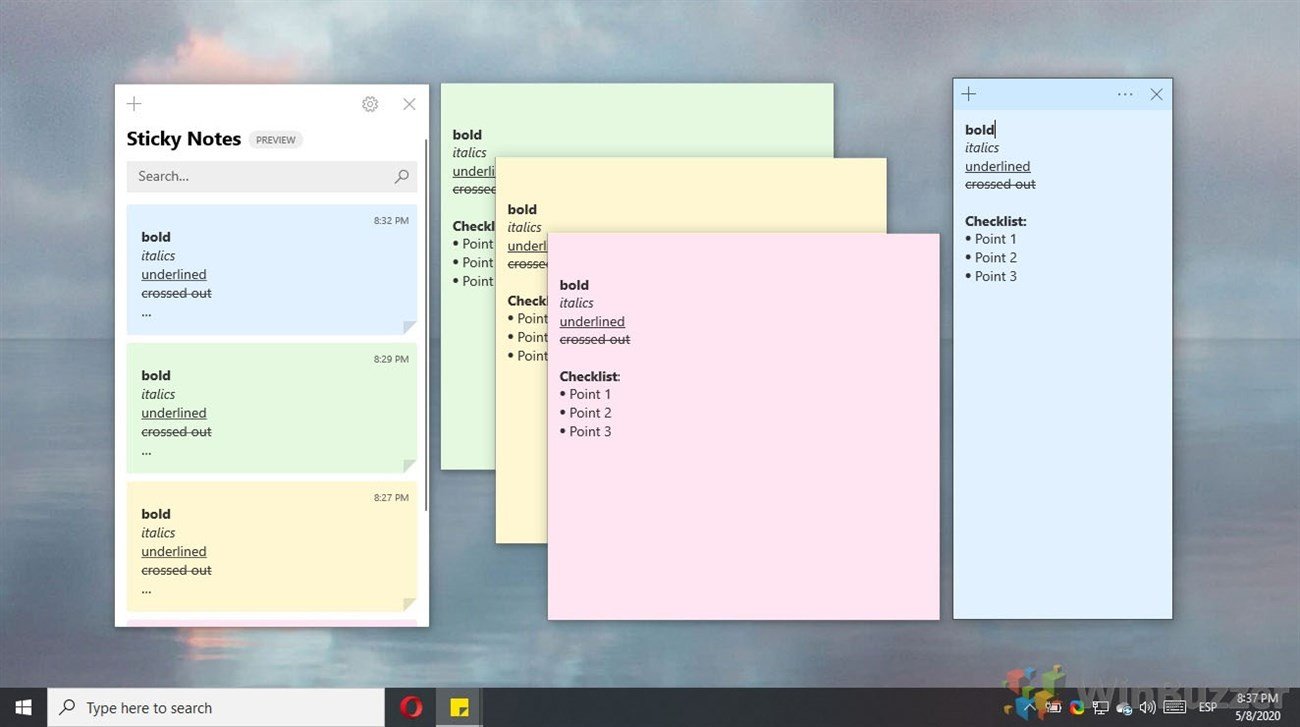Click the OneDrive sync icon in the tray
Image resolution: width=1300 pixels, height=727 pixels.
click(1123, 707)
